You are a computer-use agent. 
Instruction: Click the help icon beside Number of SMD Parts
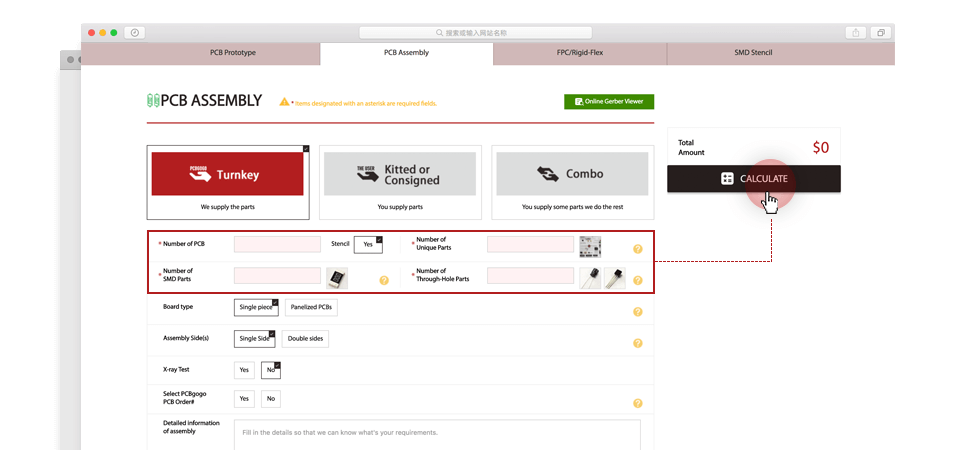(x=384, y=280)
